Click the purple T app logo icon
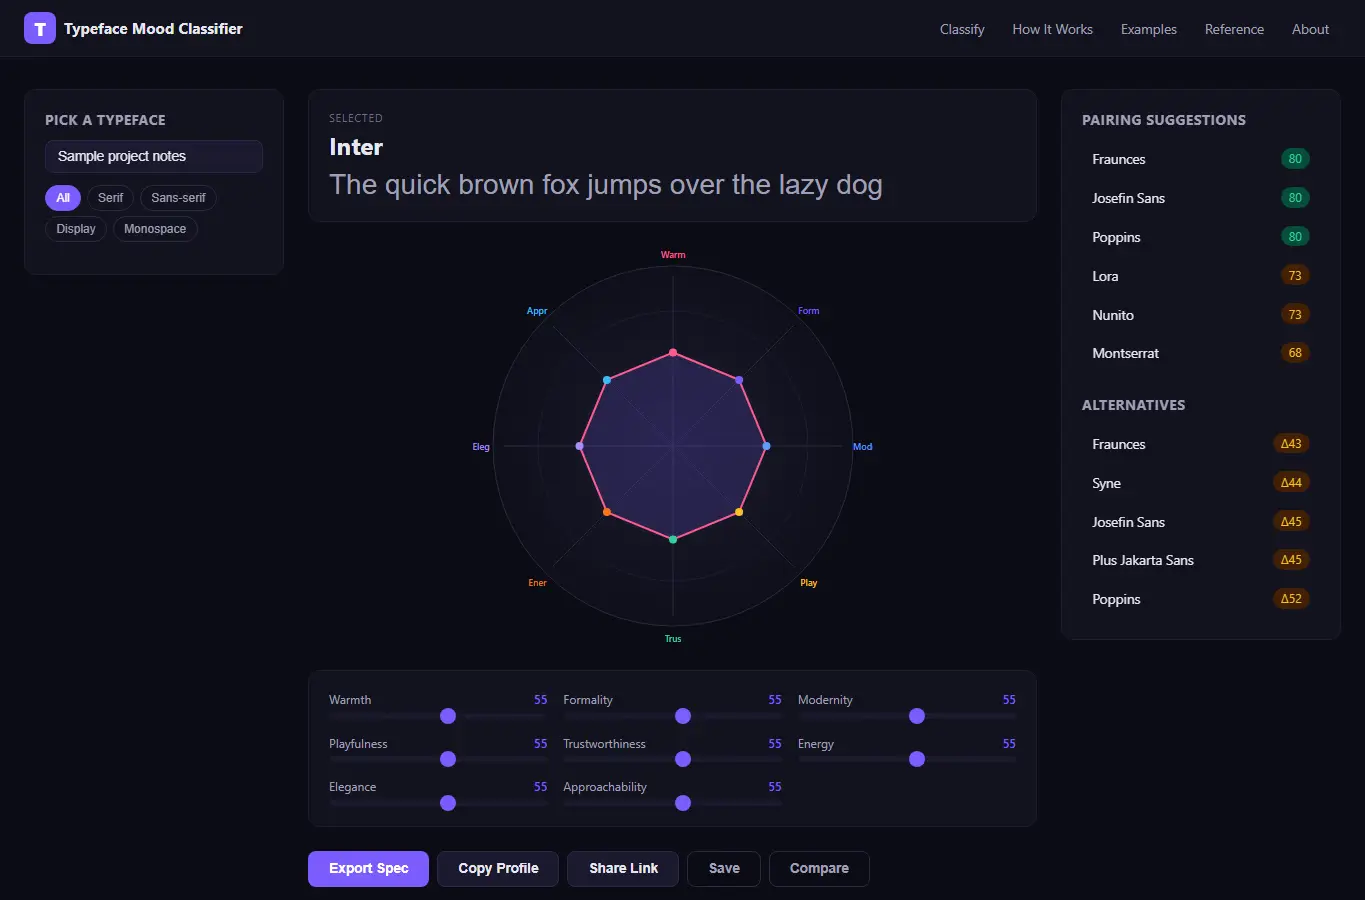 tap(40, 28)
